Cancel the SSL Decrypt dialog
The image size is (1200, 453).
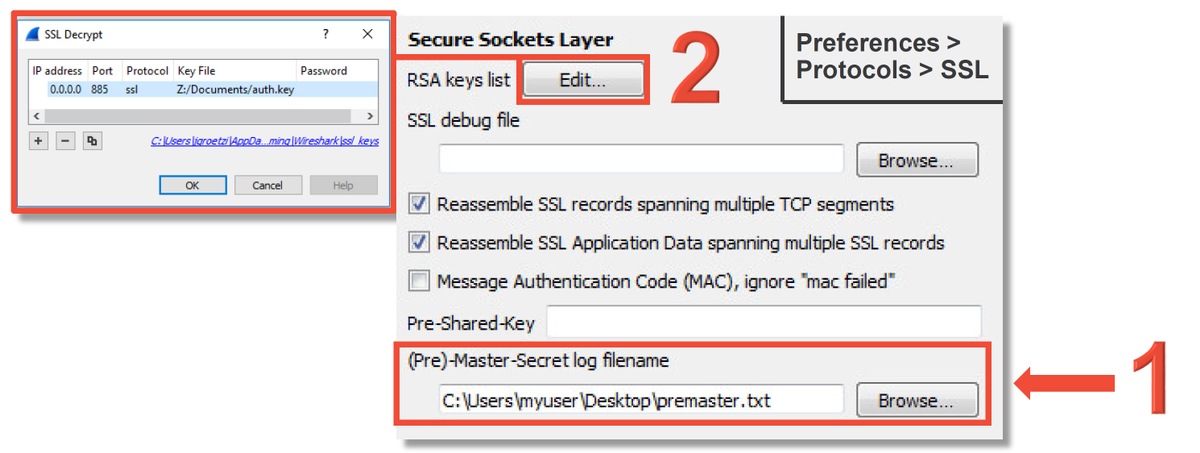(x=267, y=185)
